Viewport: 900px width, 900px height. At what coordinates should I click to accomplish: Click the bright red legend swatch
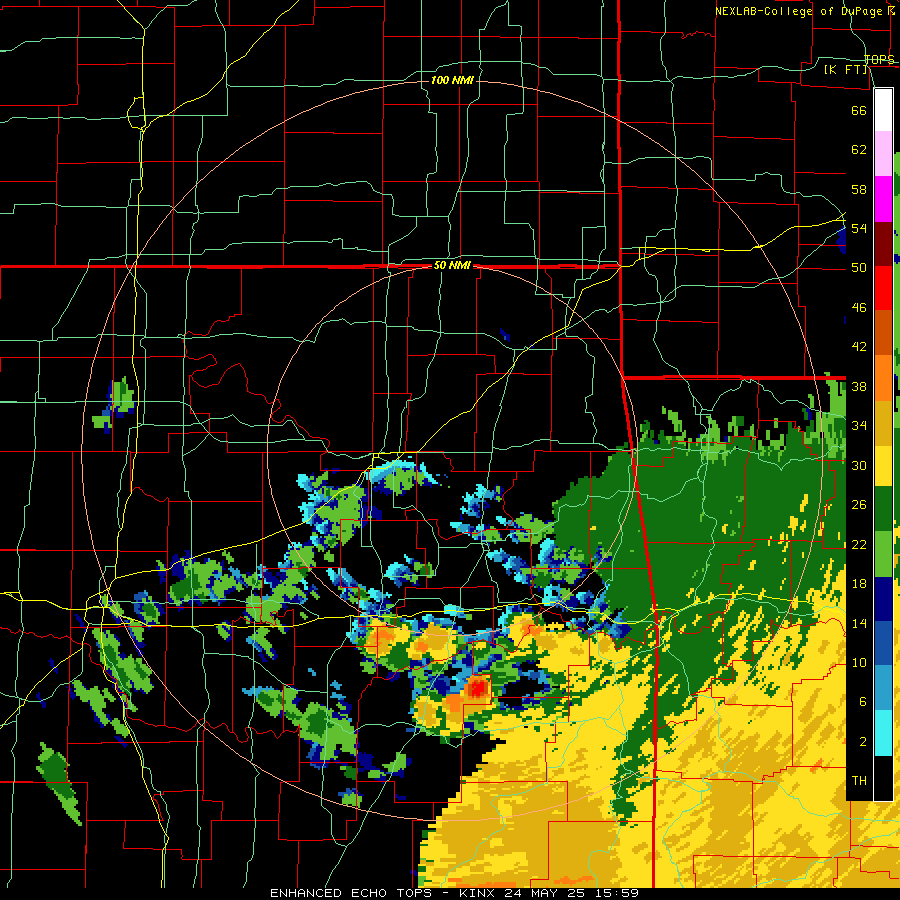(x=883, y=289)
